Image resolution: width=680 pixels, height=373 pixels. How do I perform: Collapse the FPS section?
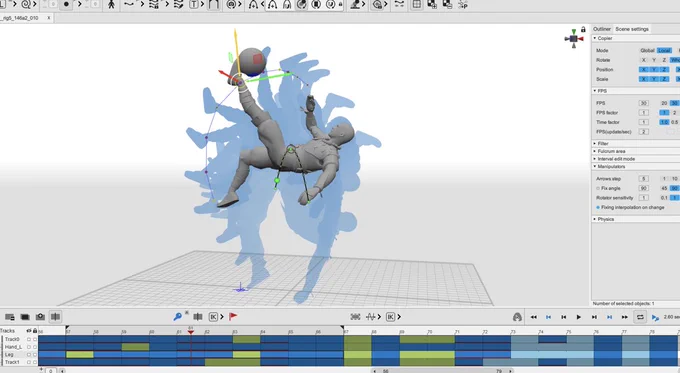pos(595,91)
